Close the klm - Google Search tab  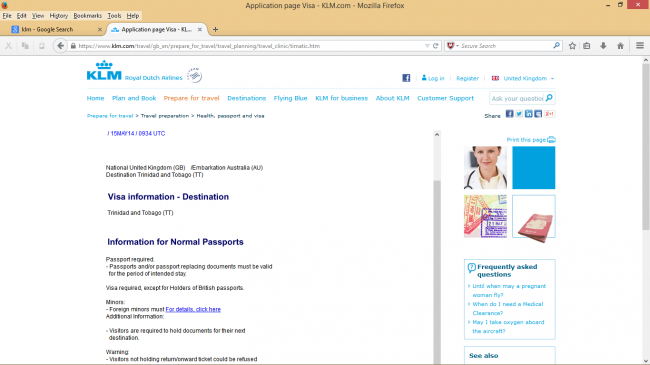99,29
